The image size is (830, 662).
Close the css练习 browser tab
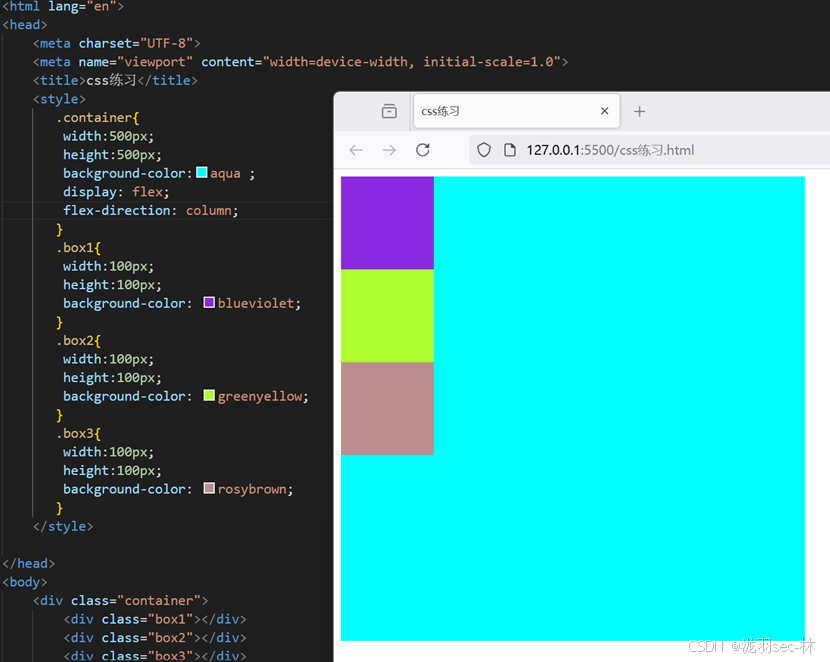coord(605,111)
